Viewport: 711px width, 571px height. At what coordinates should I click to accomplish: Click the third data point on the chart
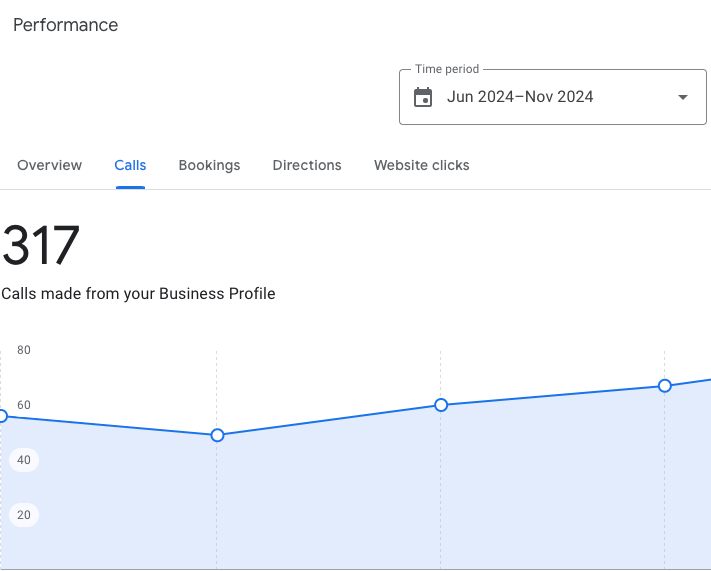(441, 405)
